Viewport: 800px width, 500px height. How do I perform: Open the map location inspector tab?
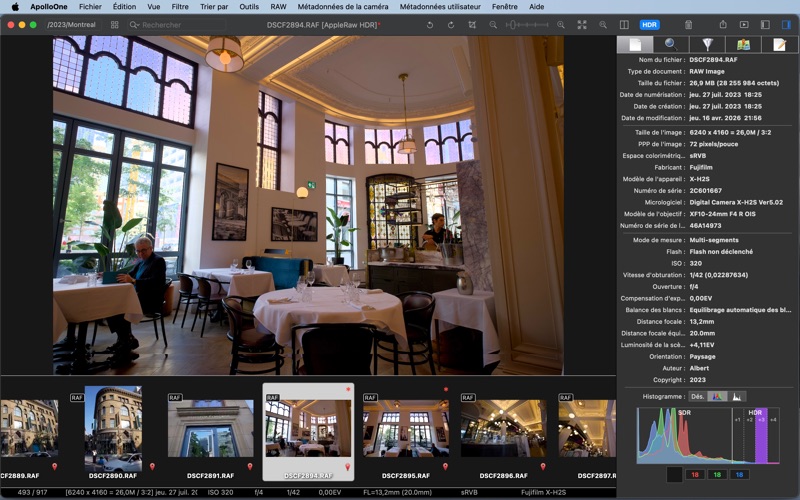(x=743, y=44)
